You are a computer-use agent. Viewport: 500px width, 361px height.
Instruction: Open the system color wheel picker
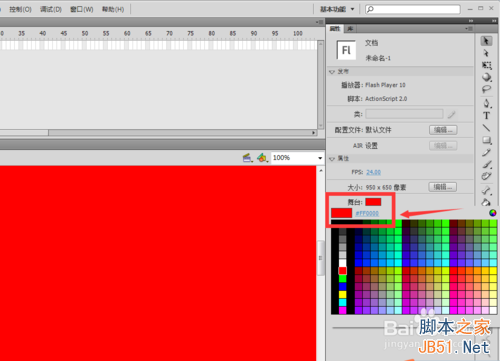493,213
